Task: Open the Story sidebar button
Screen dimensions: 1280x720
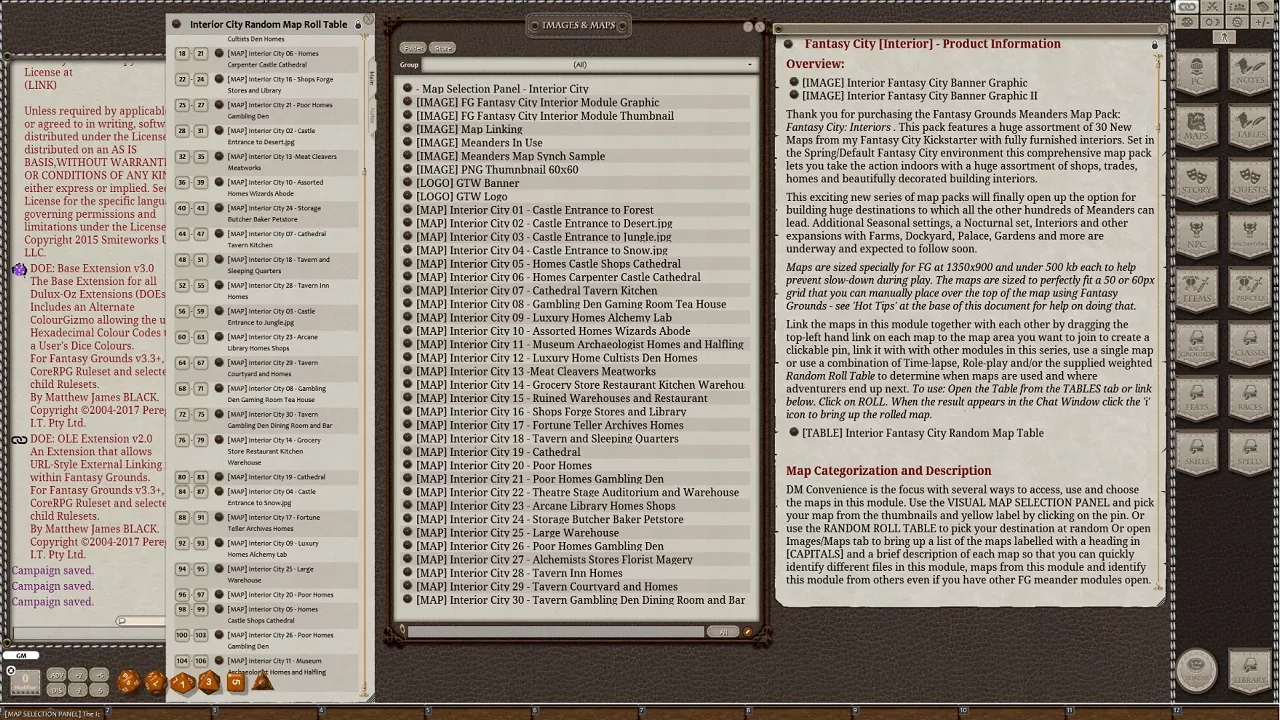Action: (1197, 182)
